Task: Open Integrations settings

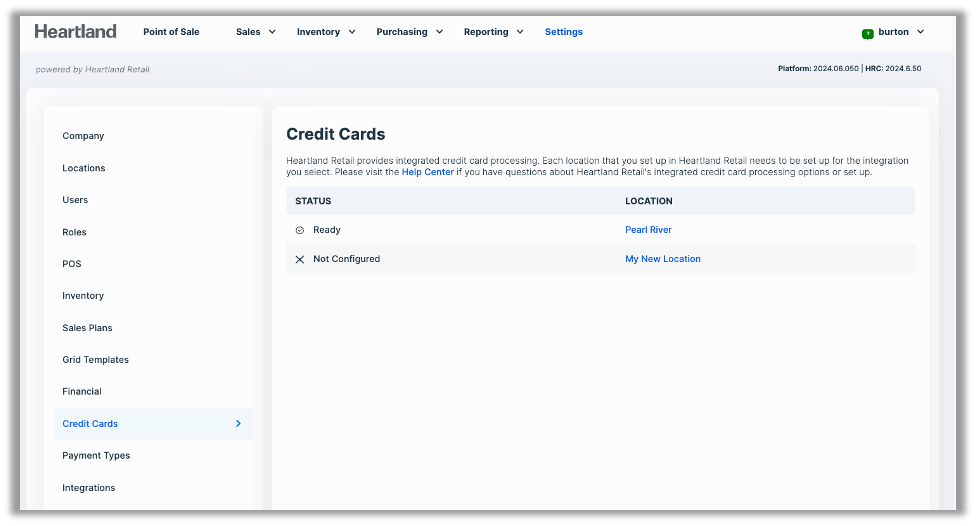Action: tap(89, 488)
